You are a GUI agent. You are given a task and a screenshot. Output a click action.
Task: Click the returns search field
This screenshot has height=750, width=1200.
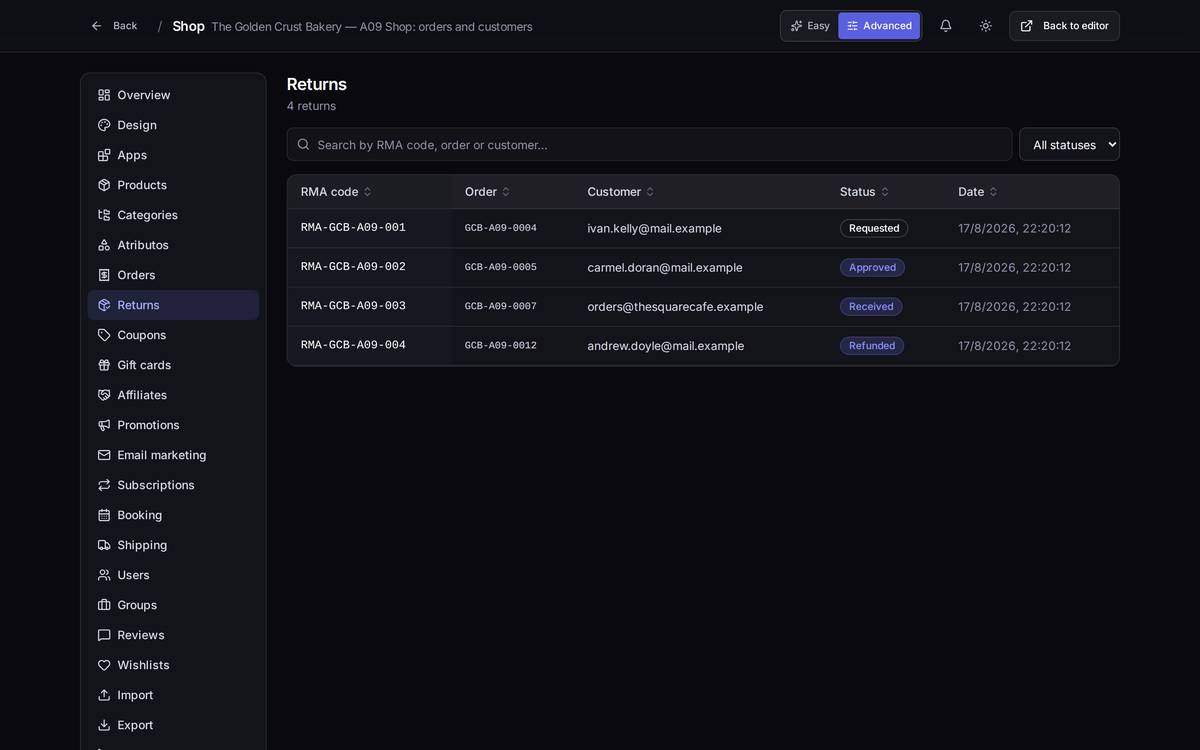649,144
